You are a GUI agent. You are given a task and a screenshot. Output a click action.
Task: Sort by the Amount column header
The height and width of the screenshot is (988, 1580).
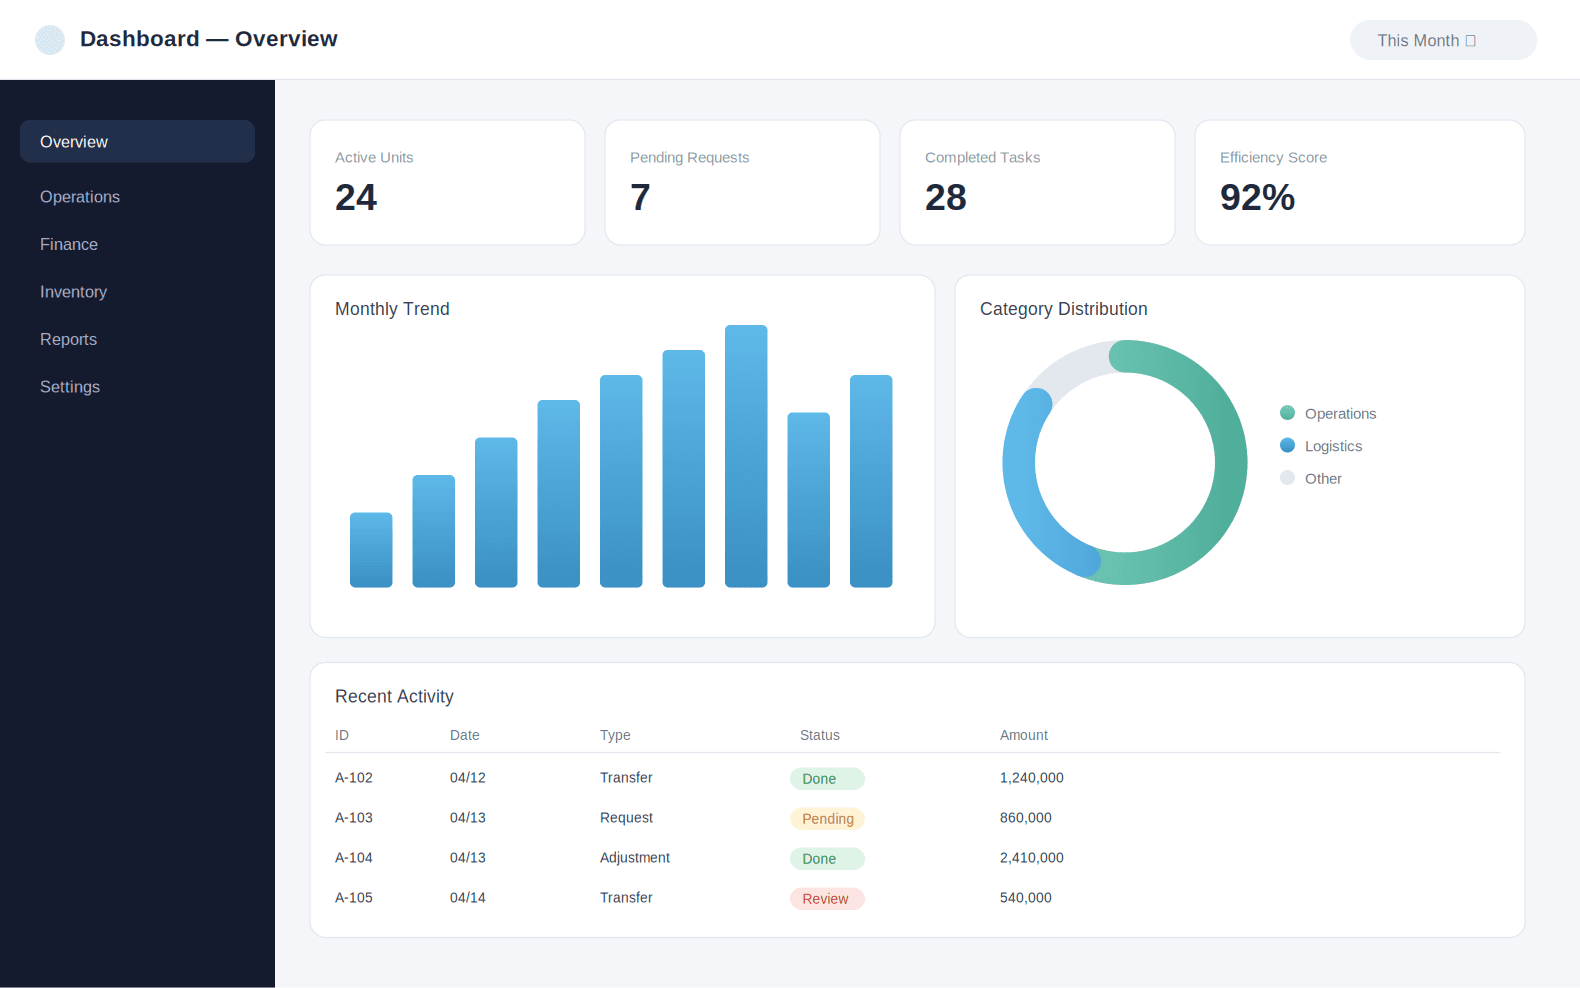[1024, 735]
